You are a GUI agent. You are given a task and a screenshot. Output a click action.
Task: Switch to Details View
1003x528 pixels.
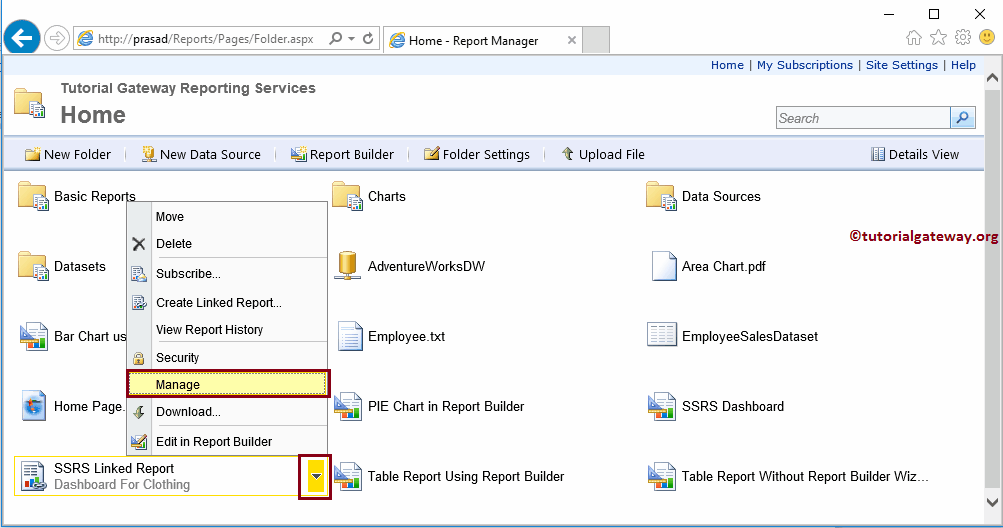point(915,154)
